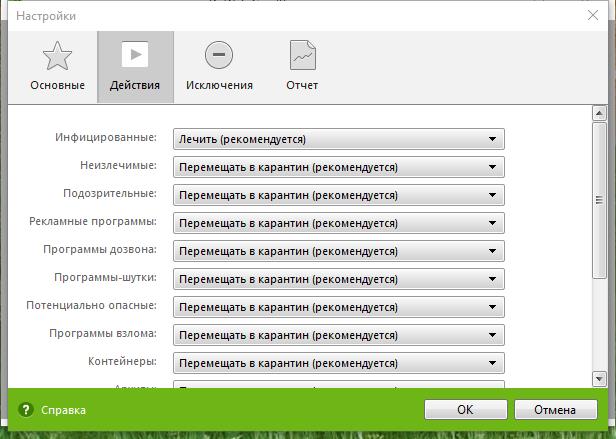Close the Настройки dialog window
Screen dimensions: 616x439
[593, 15]
